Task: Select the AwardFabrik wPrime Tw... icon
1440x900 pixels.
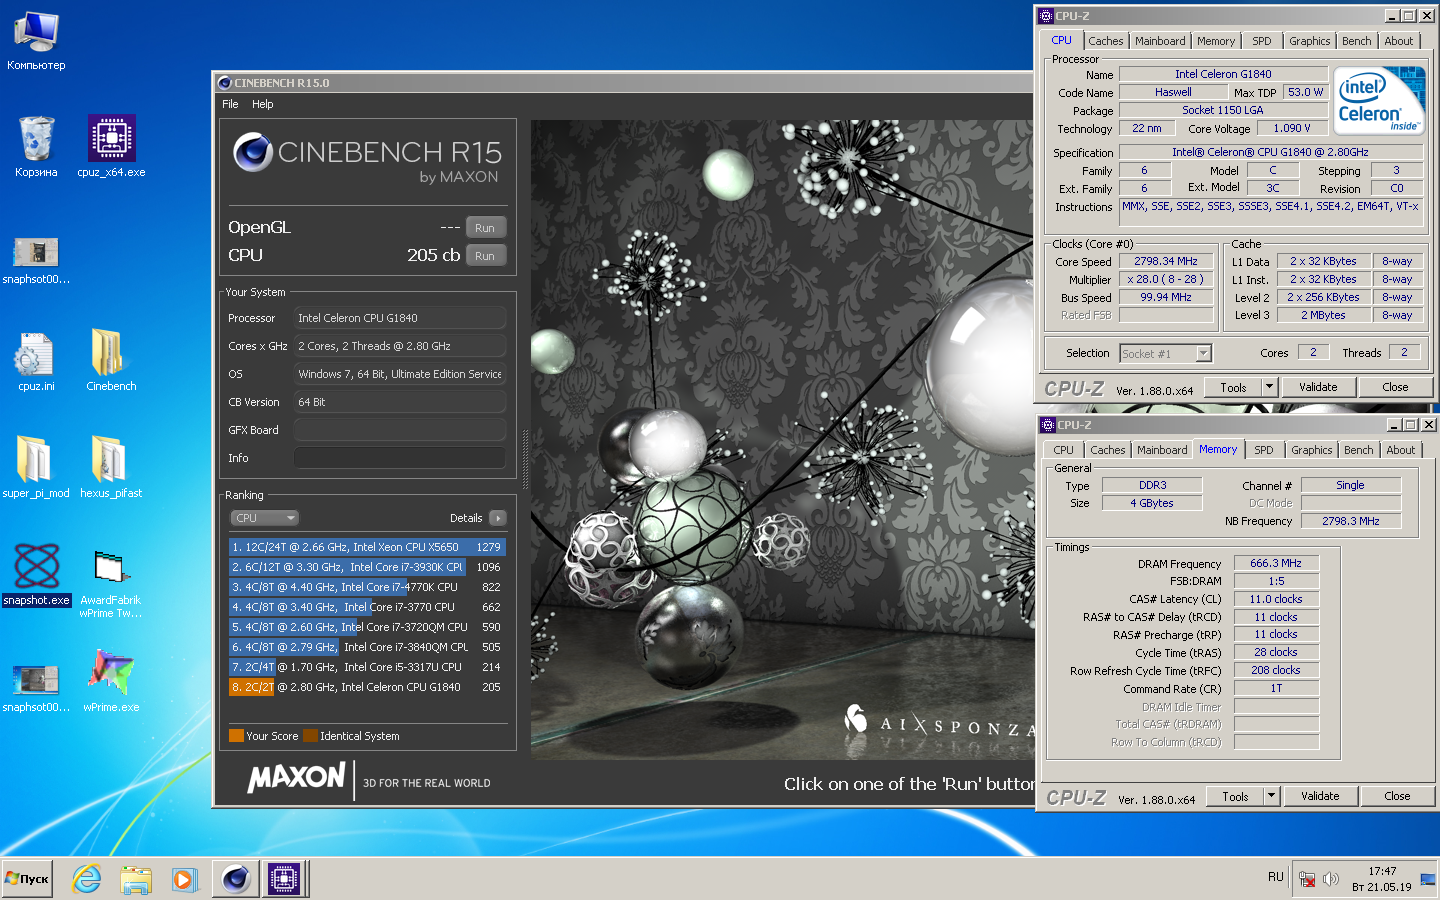Action: point(111,584)
